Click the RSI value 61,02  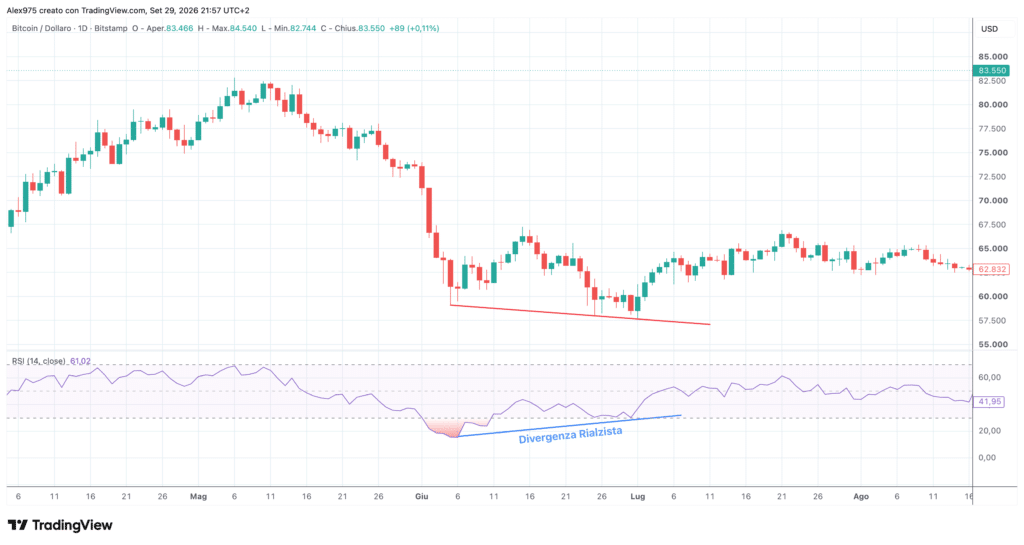[80, 361]
